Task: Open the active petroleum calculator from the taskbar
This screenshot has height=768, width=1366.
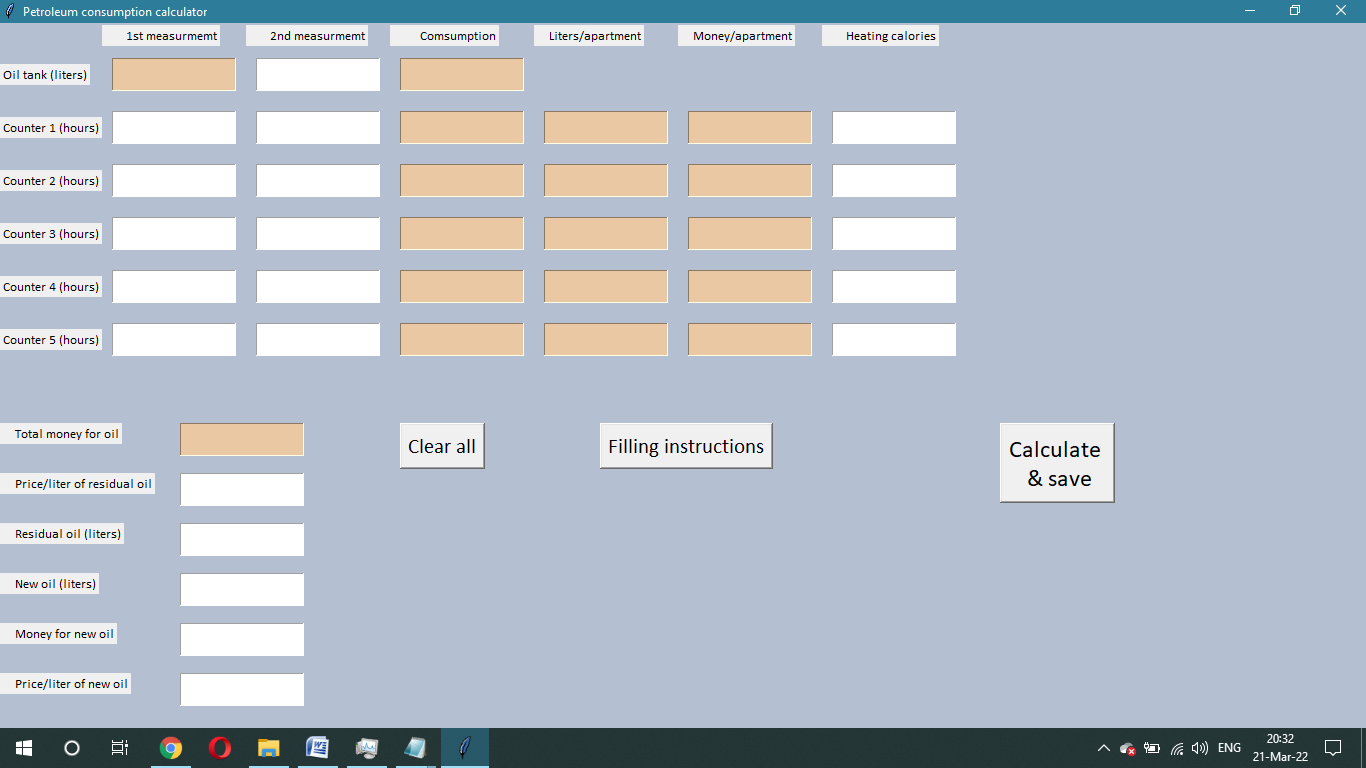Action: click(x=463, y=747)
